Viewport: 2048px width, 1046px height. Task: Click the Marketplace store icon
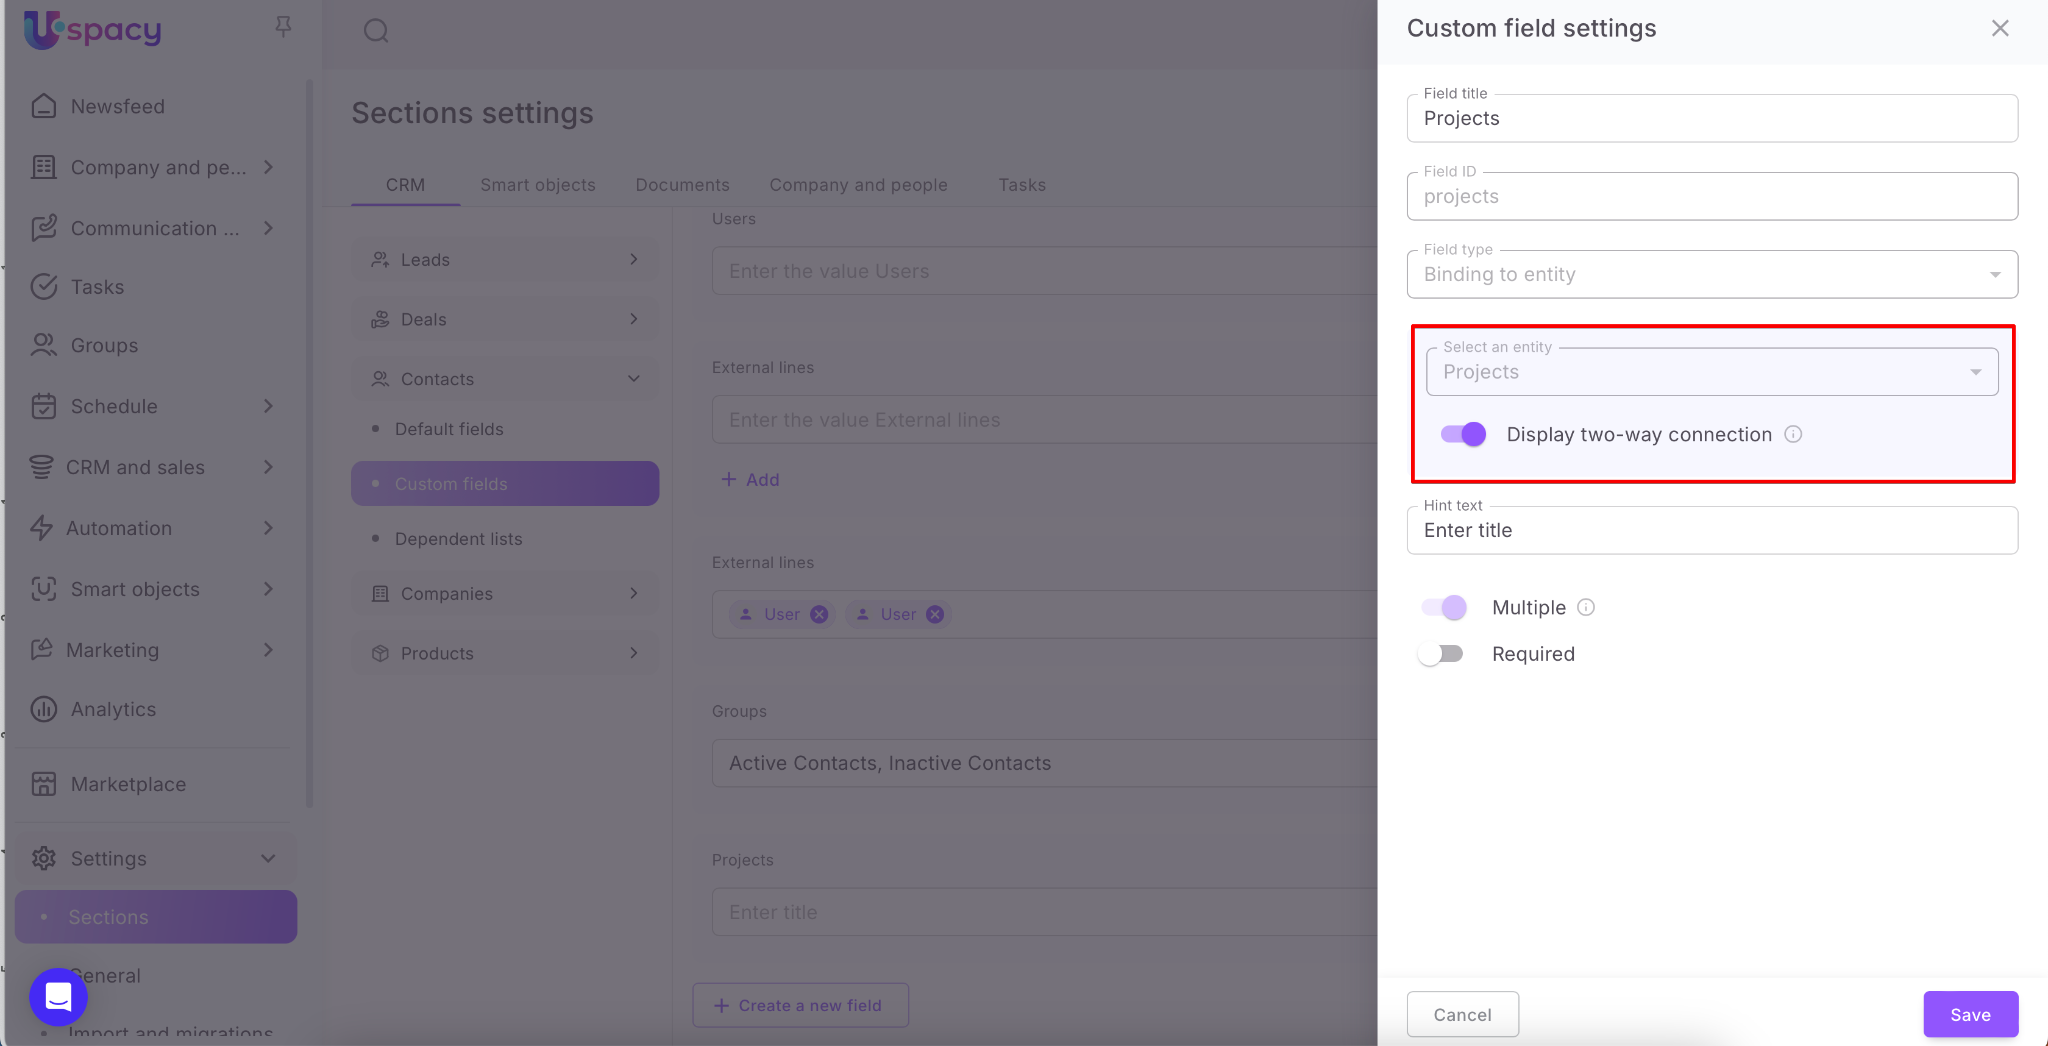(x=44, y=784)
